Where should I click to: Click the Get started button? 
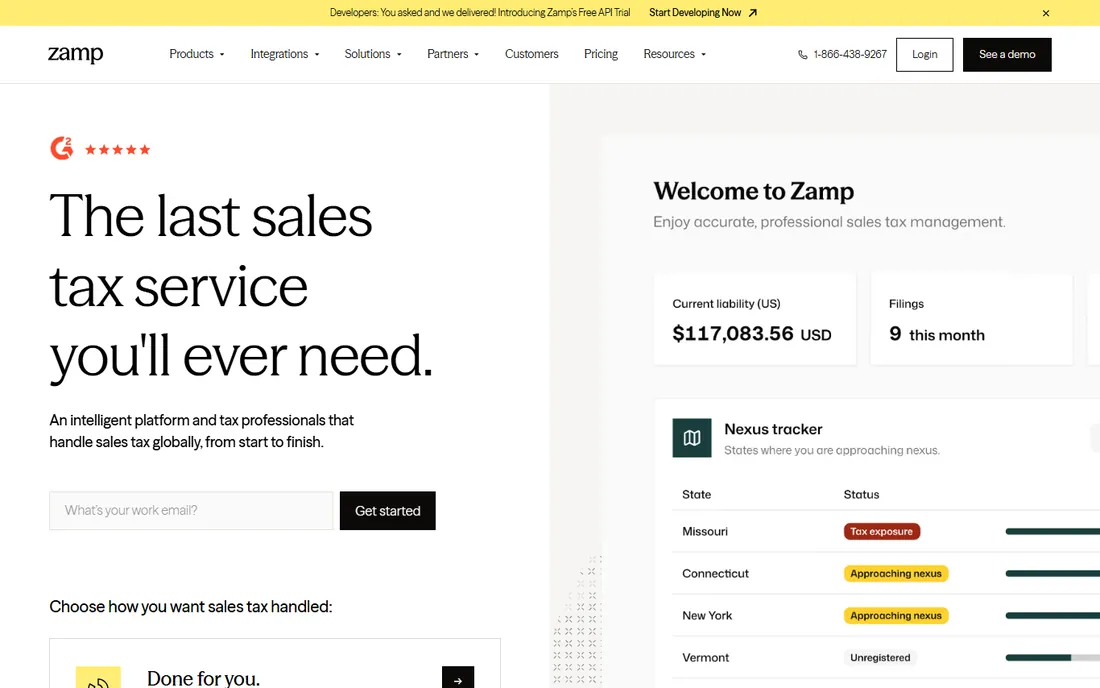[387, 511]
